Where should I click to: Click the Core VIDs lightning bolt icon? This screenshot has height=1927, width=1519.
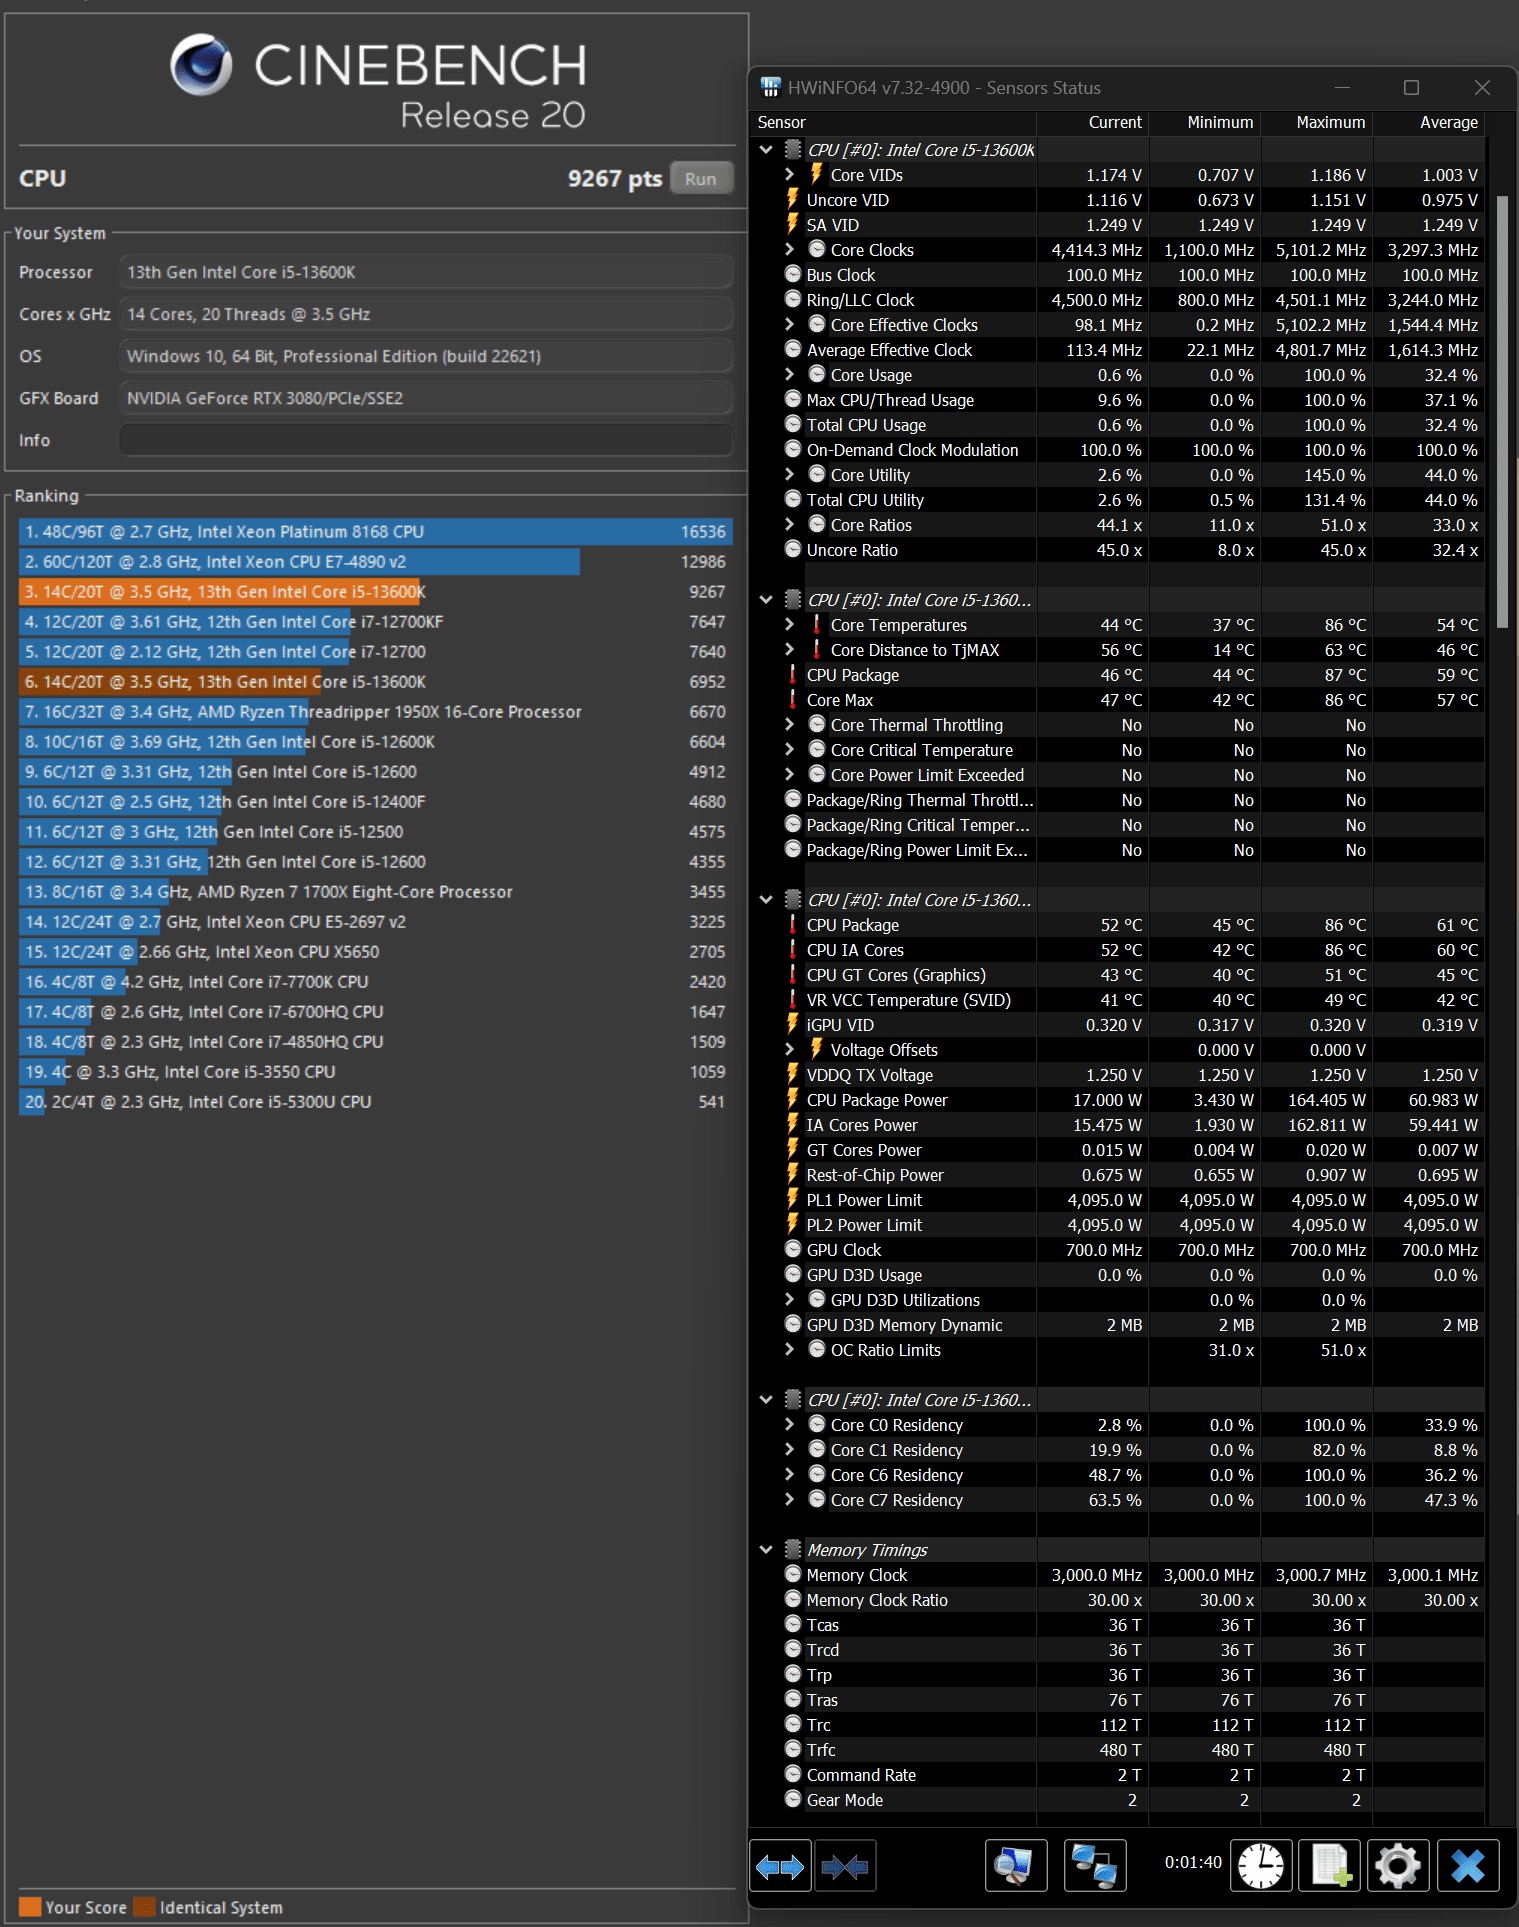click(x=816, y=175)
